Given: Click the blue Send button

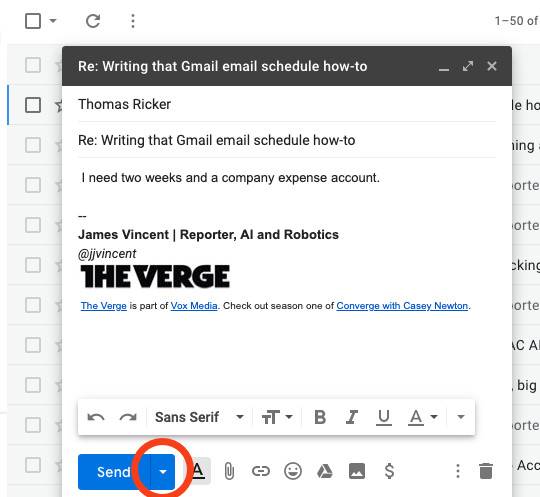Looking at the screenshot, I should 114,472.
